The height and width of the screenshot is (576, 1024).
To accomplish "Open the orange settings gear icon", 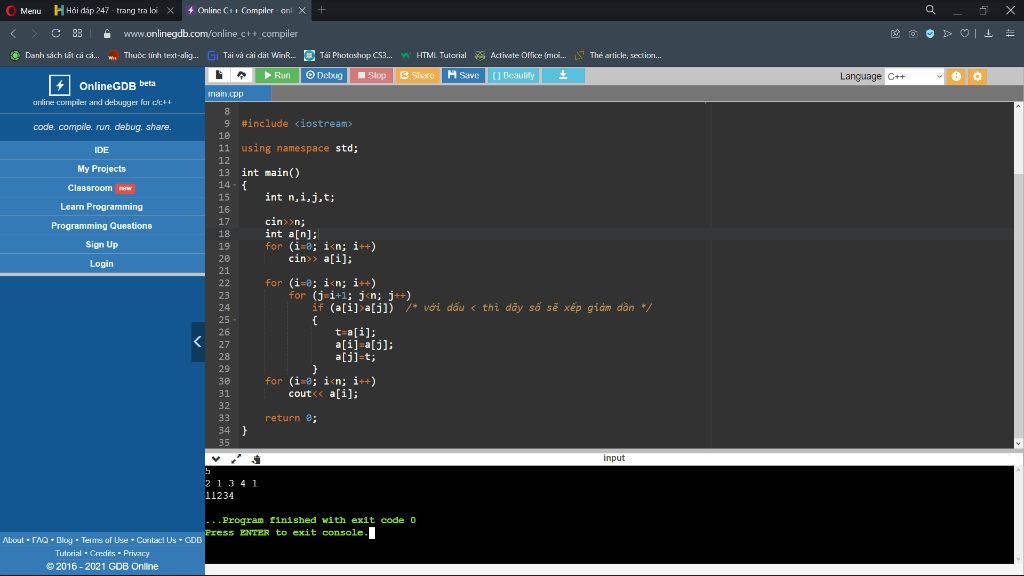I will tap(978, 76).
